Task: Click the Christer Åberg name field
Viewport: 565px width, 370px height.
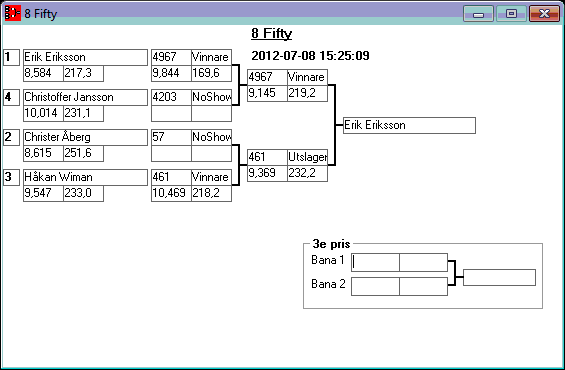Action: 85,137
